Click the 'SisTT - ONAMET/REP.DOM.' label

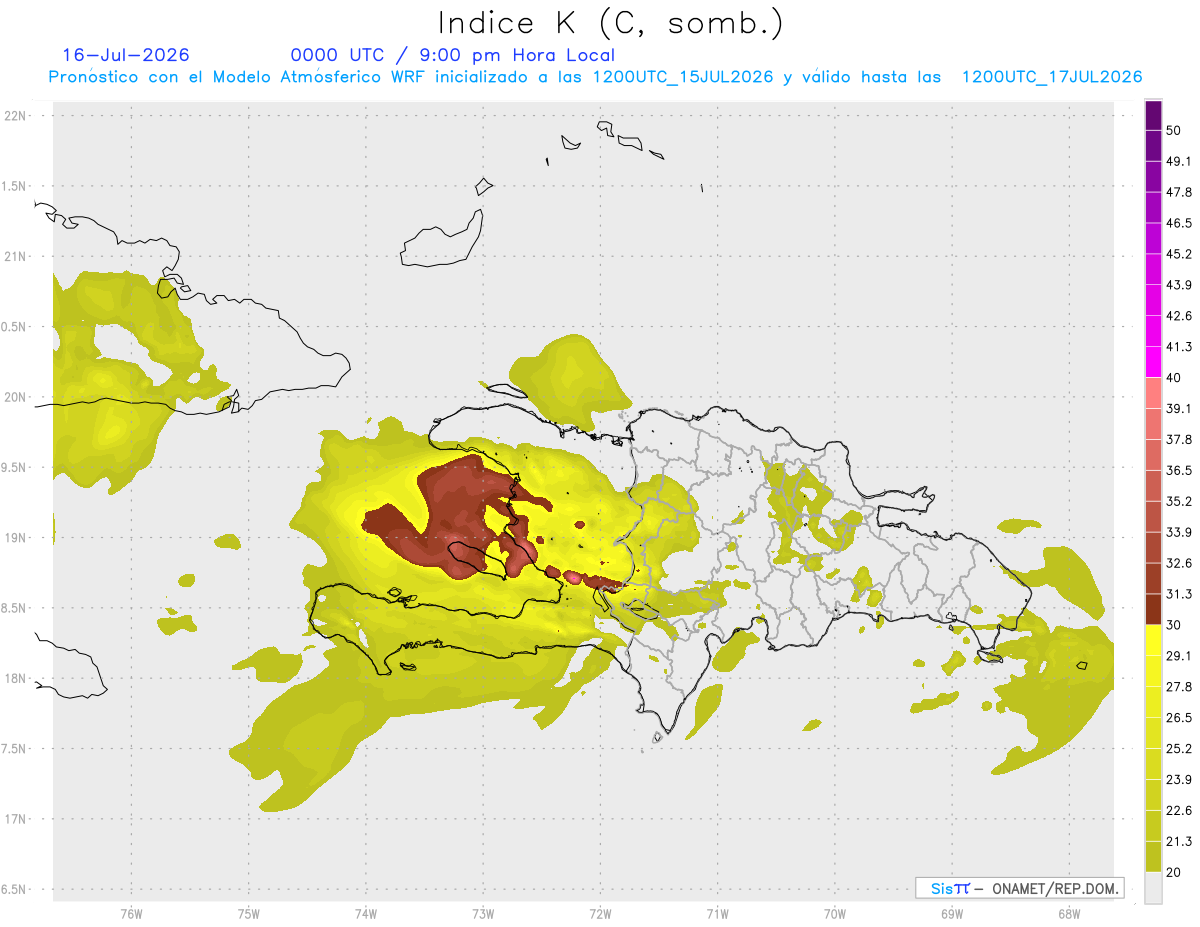click(x=1018, y=888)
